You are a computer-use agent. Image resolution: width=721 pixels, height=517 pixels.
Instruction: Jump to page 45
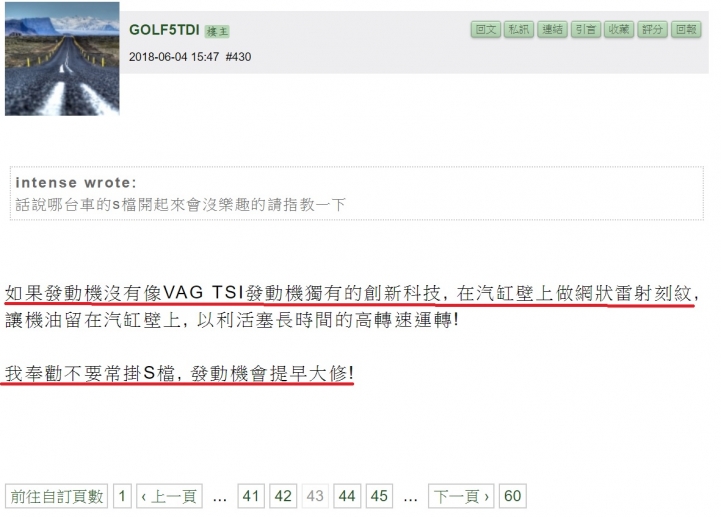[379, 496]
